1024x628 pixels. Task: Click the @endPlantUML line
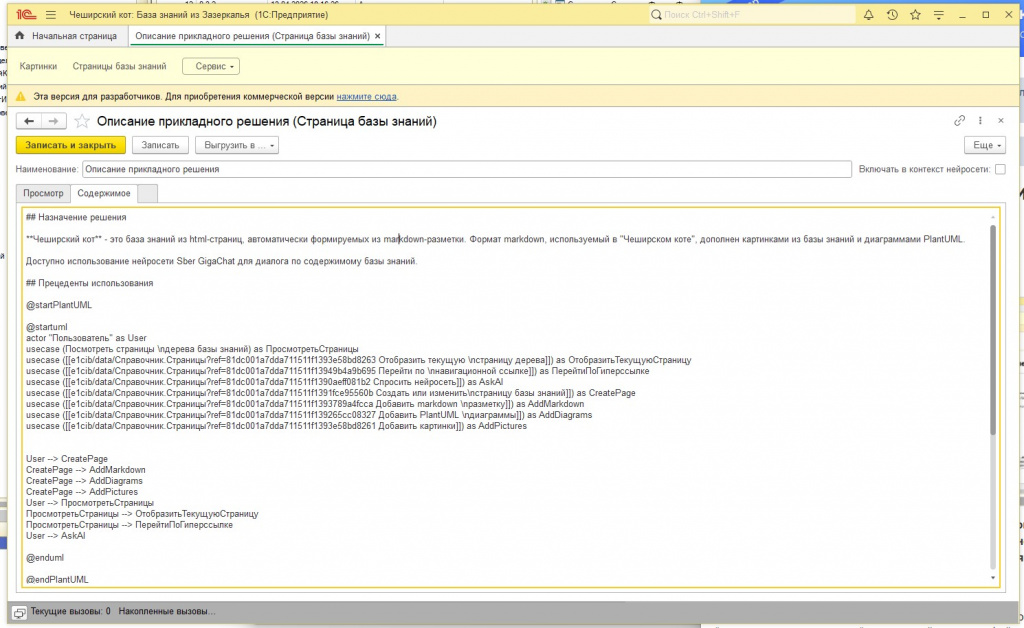[x=57, y=580]
